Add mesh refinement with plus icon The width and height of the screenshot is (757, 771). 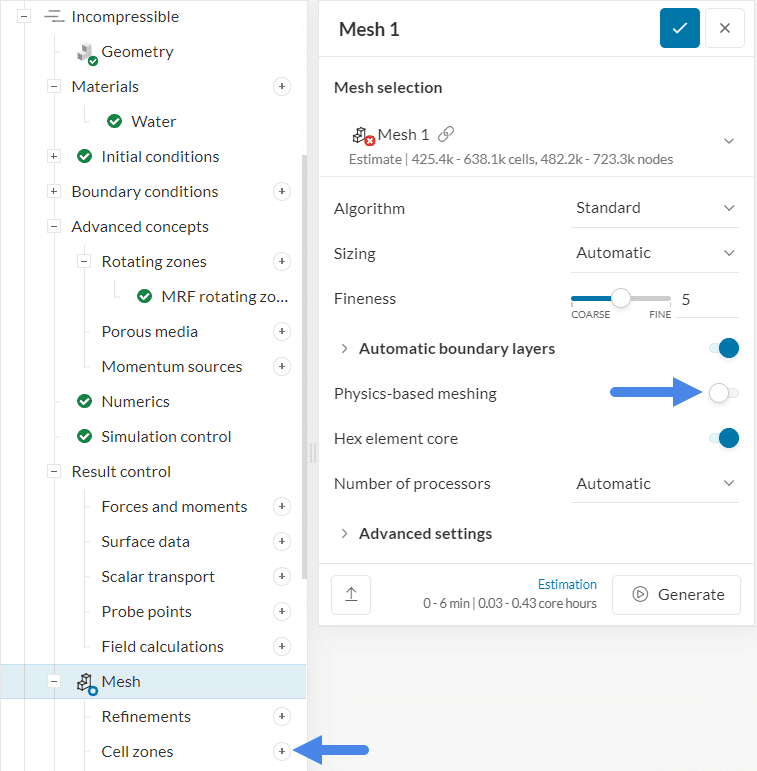[x=282, y=717]
